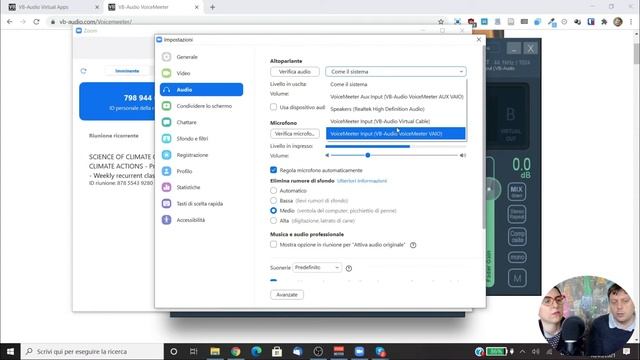640x360 pixels.
Task: Click the Windows taskbar search box
Action: pos(92,351)
